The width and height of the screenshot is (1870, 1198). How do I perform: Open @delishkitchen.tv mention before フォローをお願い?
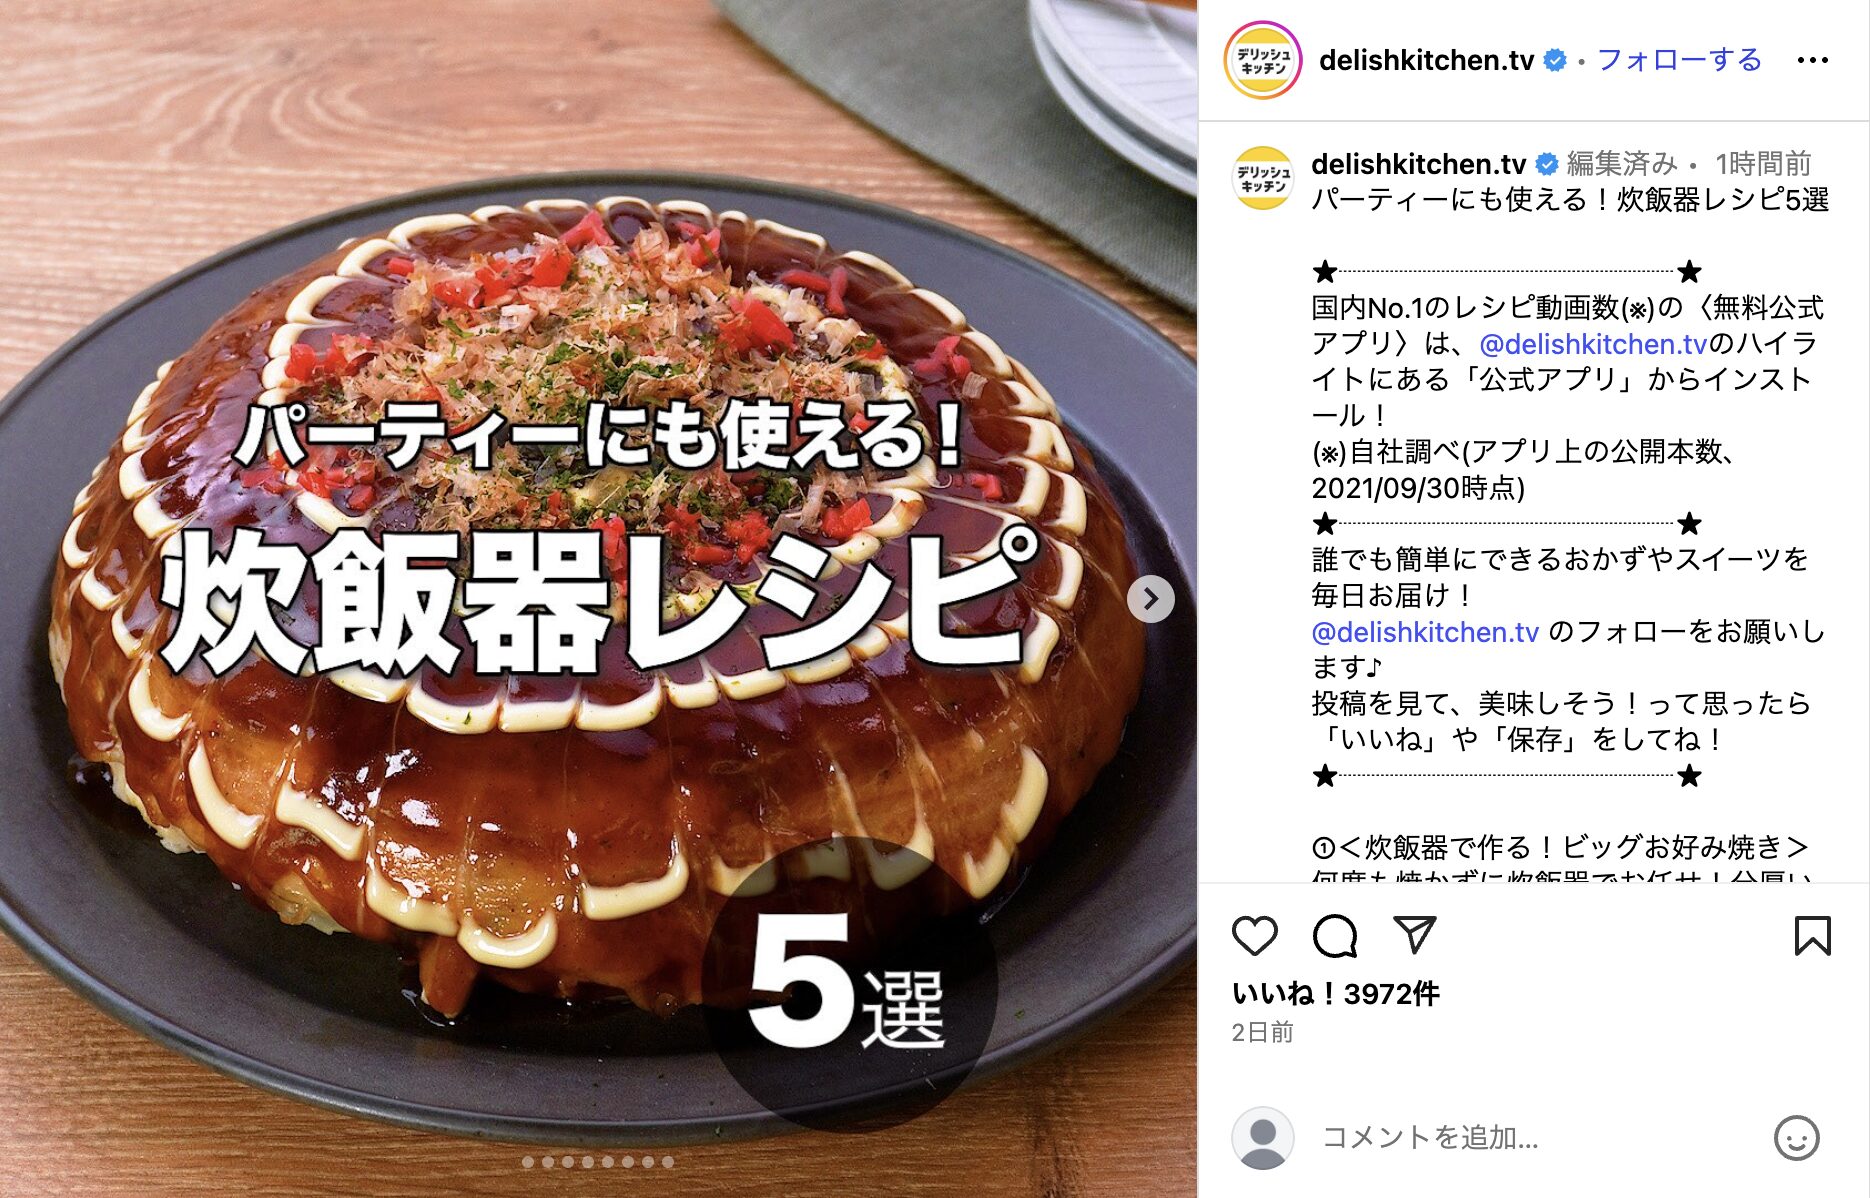point(1425,632)
